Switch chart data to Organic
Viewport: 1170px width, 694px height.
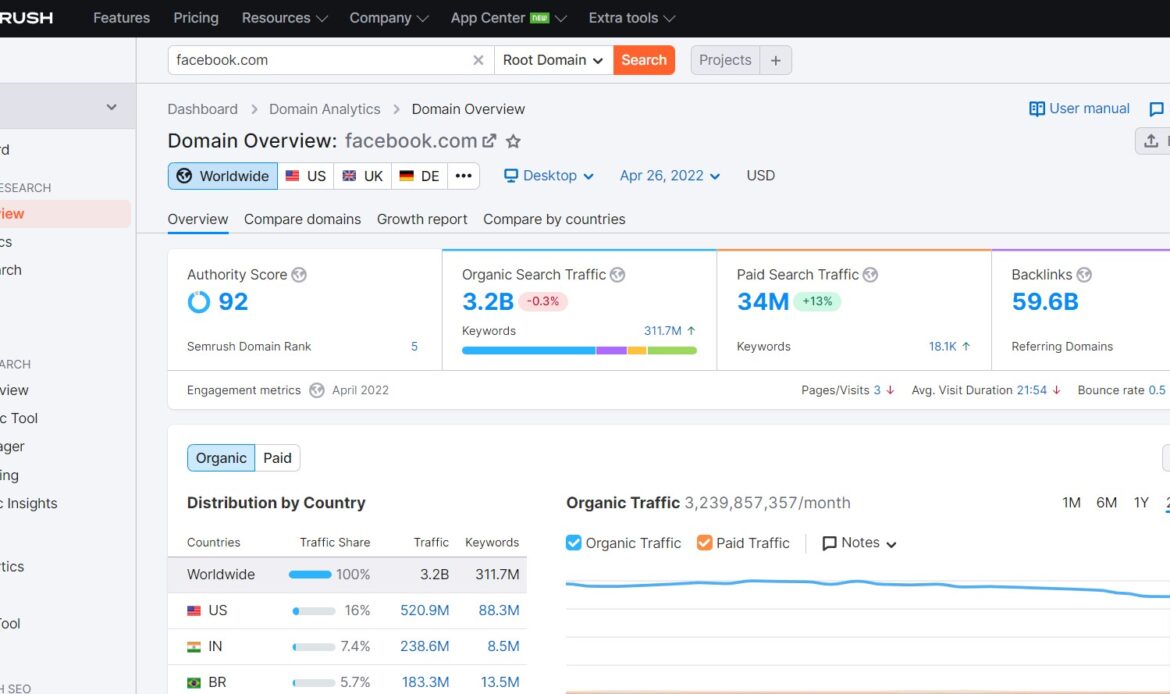point(221,458)
